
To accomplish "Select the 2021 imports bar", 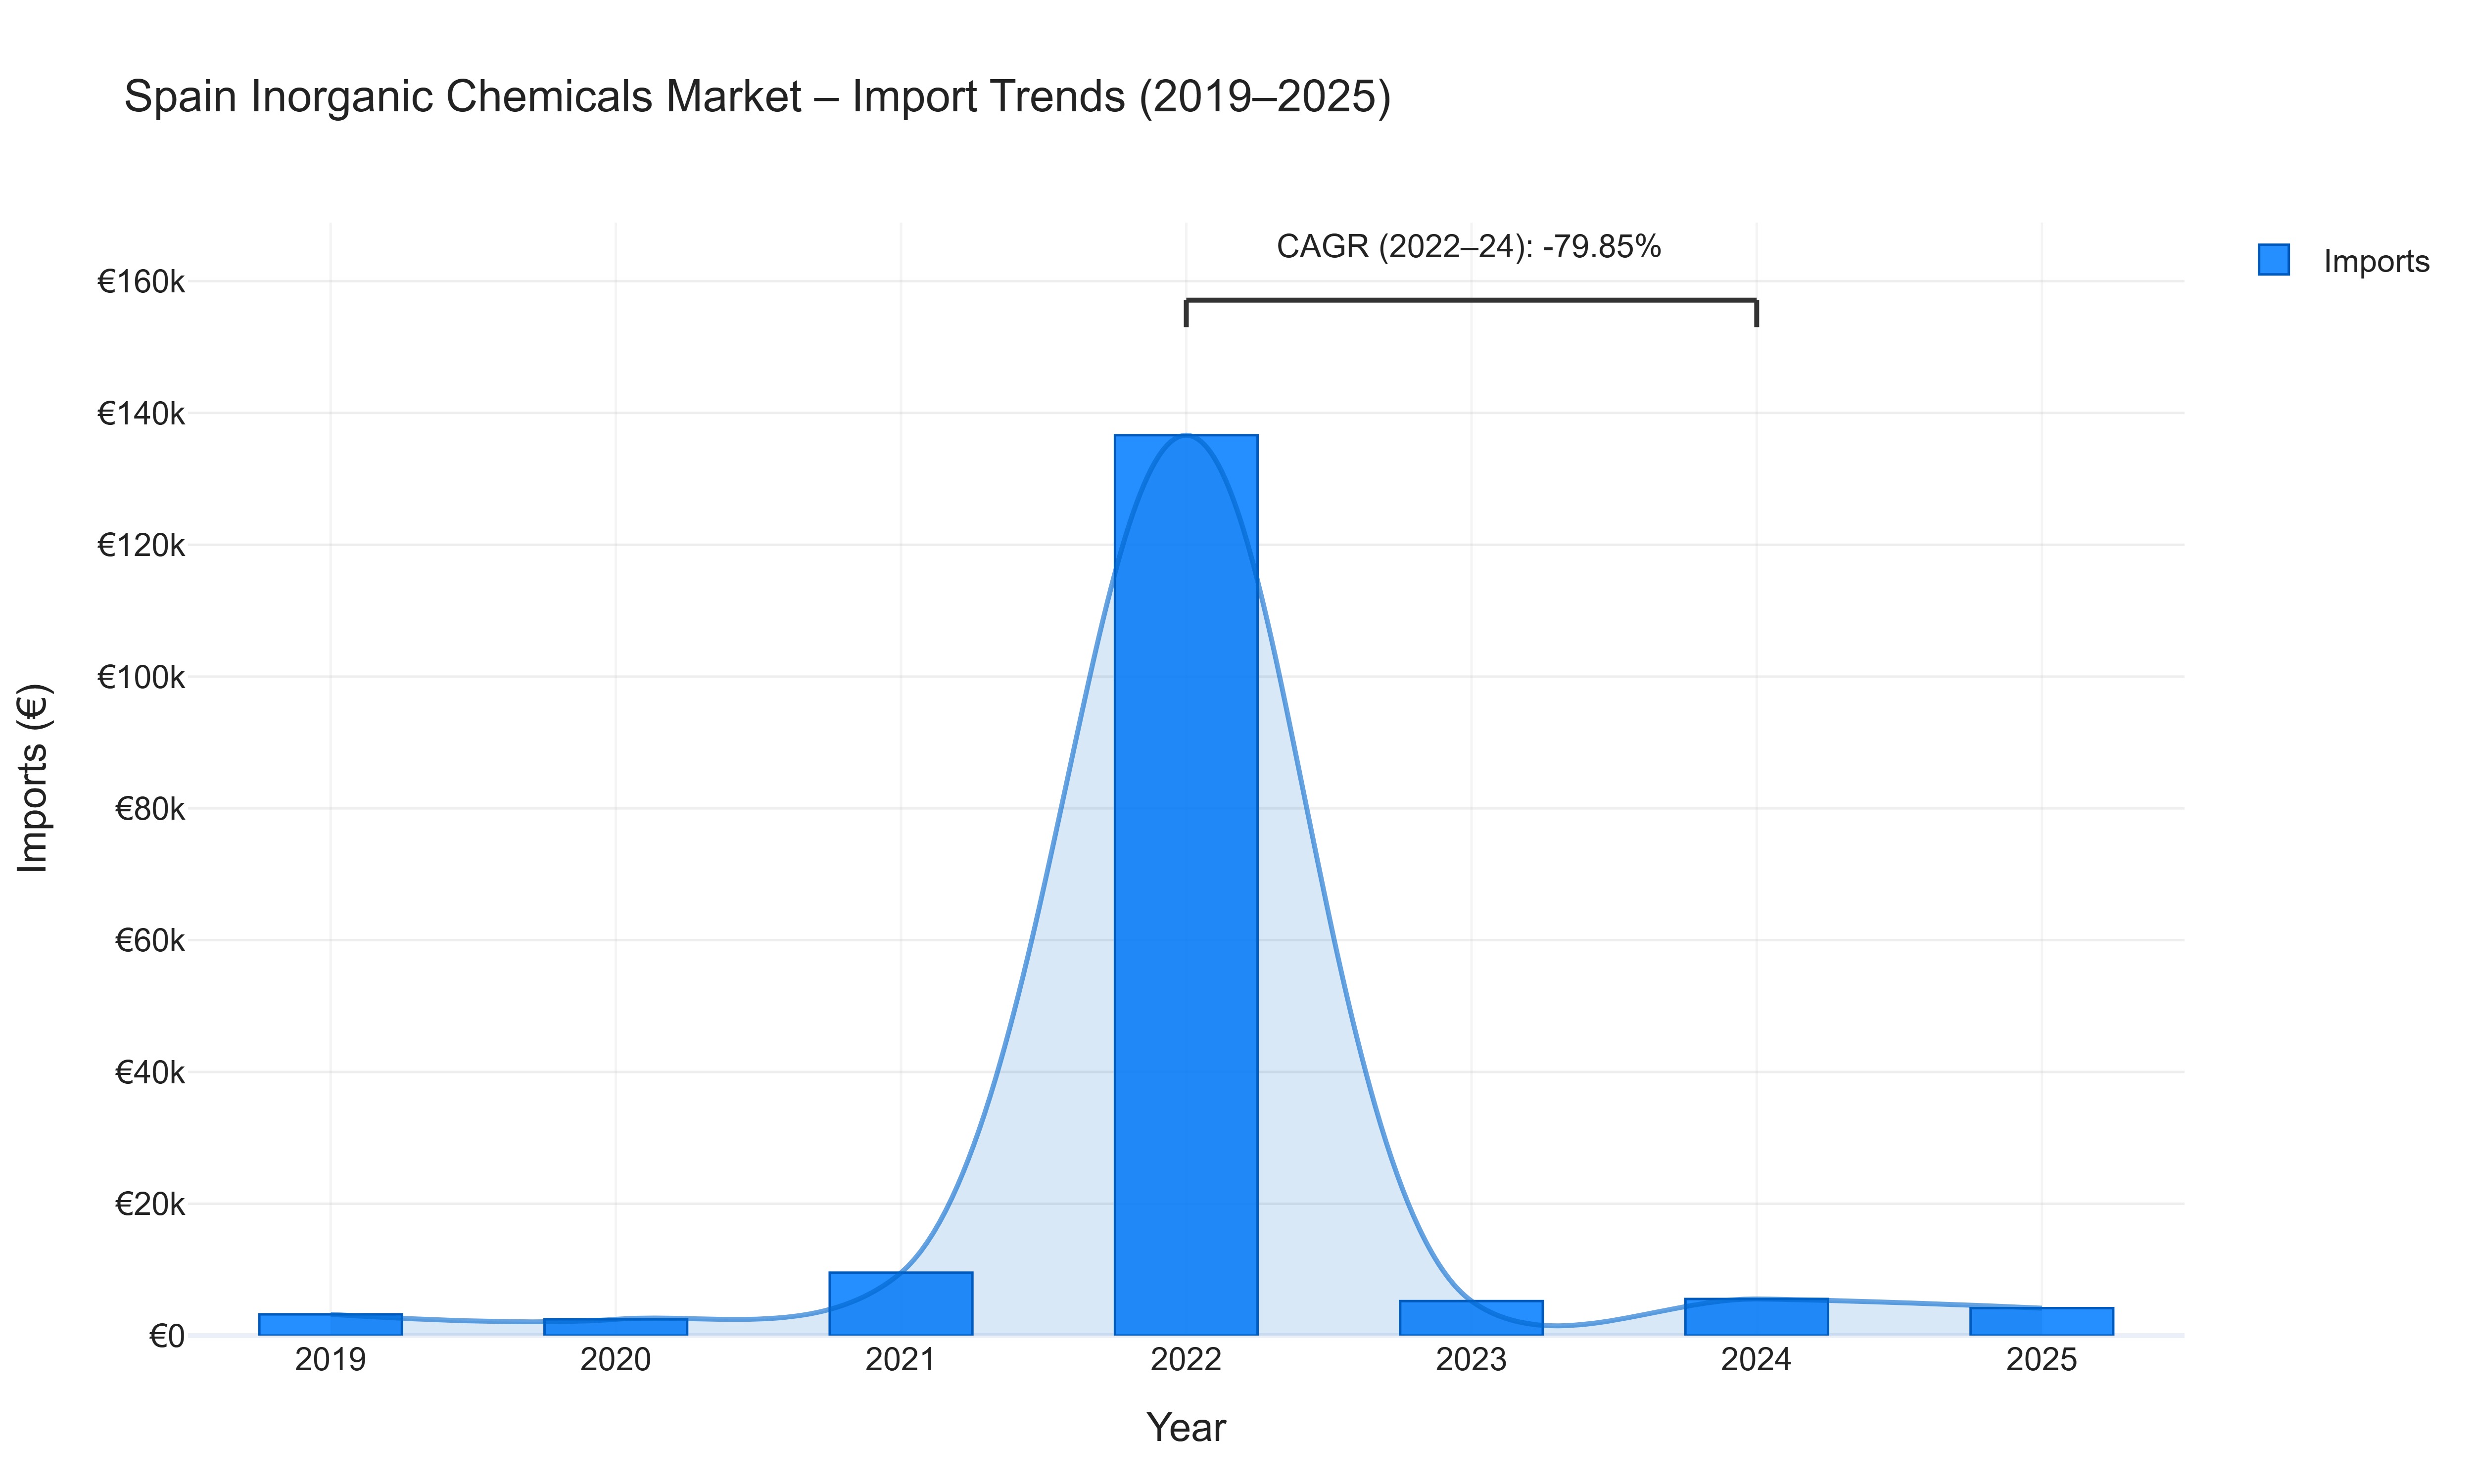I will 901,1303.
